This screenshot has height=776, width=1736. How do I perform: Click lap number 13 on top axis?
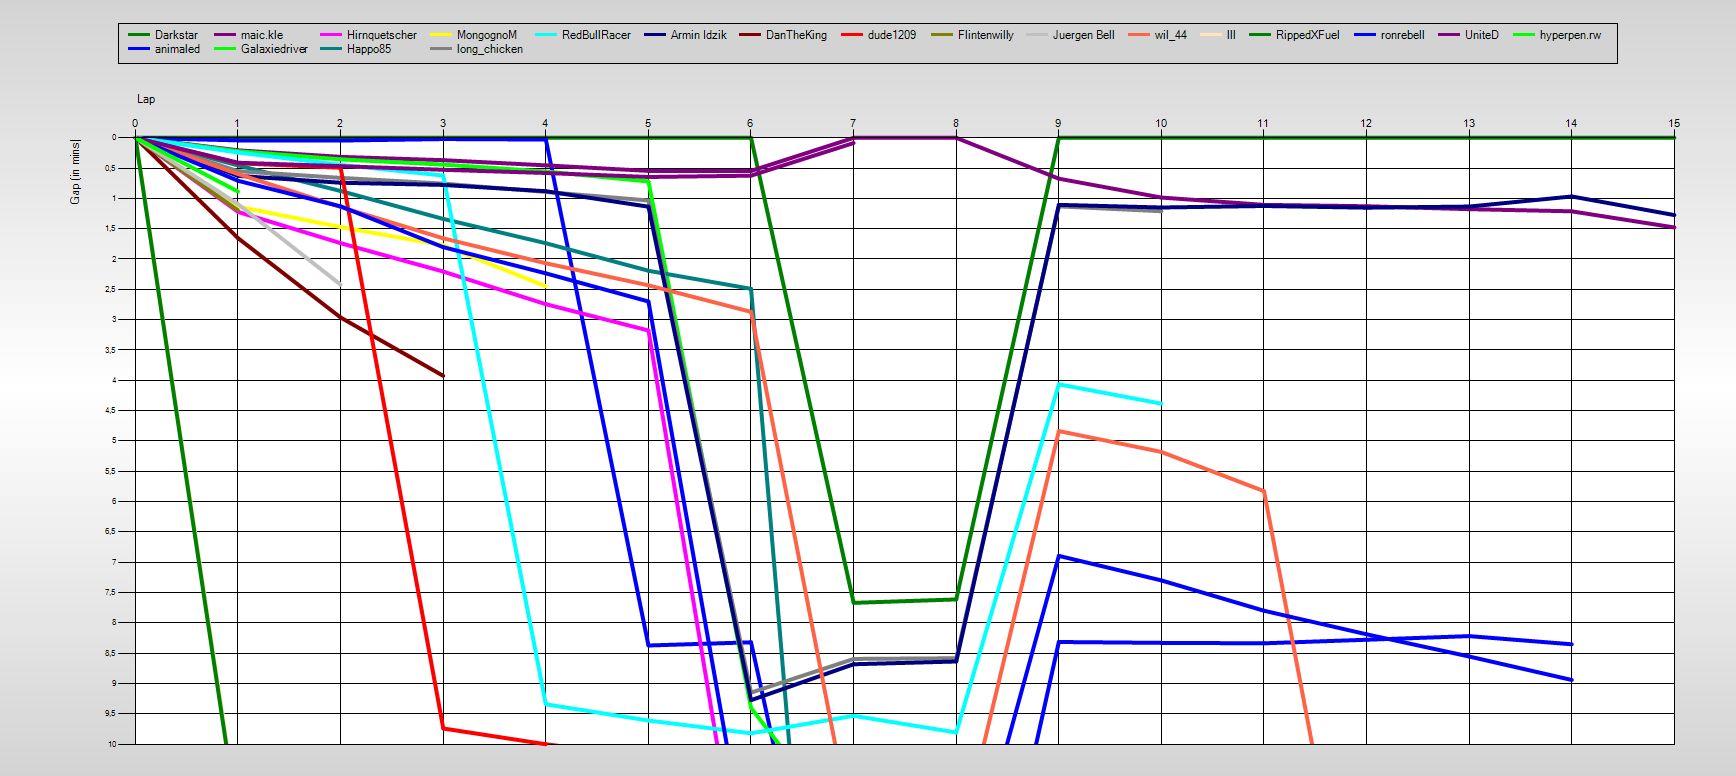point(1469,124)
